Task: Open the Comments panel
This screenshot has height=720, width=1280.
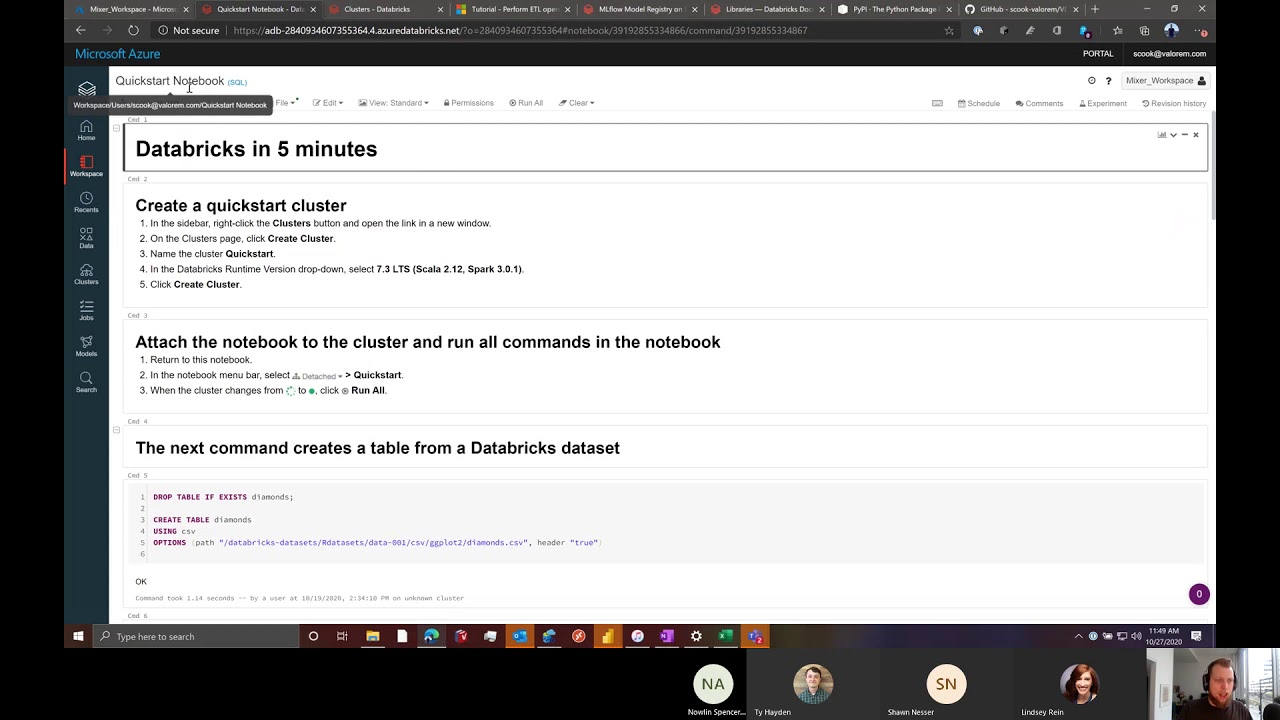Action: 1039,103
